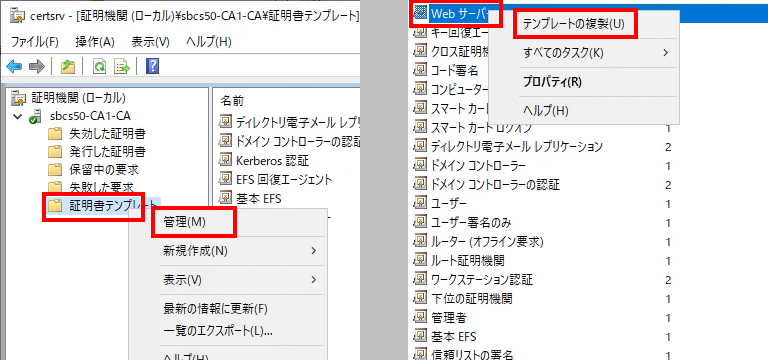This screenshot has height=360, width=768.
Task: Select sbcs50-CA1-CA tree item
Action: tap(91, 117)
